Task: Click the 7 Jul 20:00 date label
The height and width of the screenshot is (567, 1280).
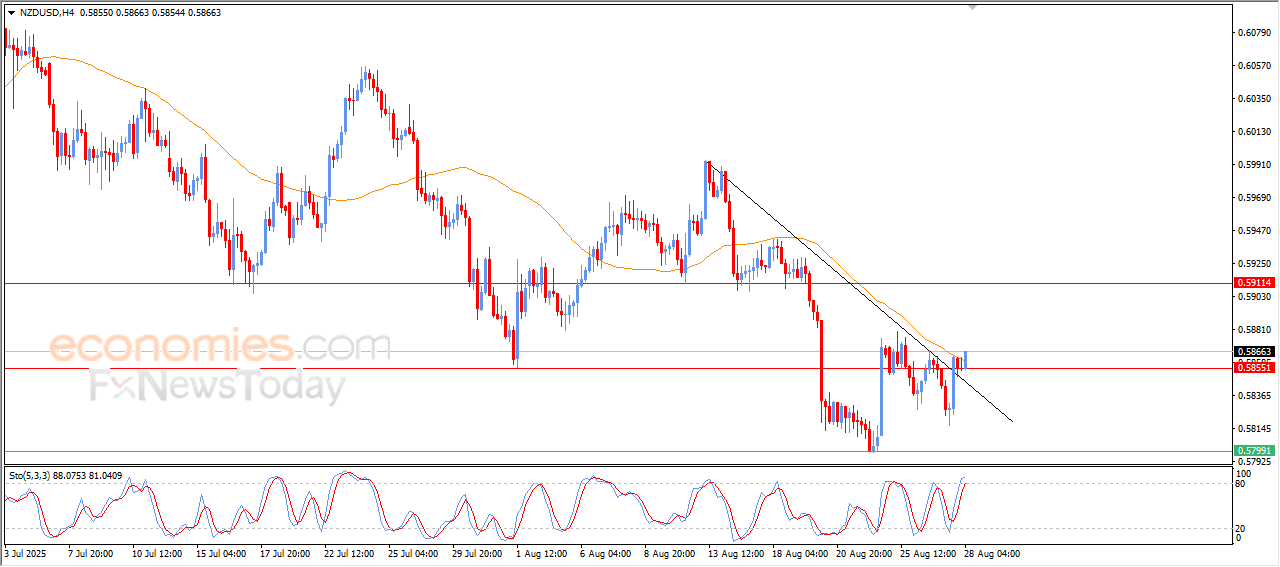Action: click(89, 553)
